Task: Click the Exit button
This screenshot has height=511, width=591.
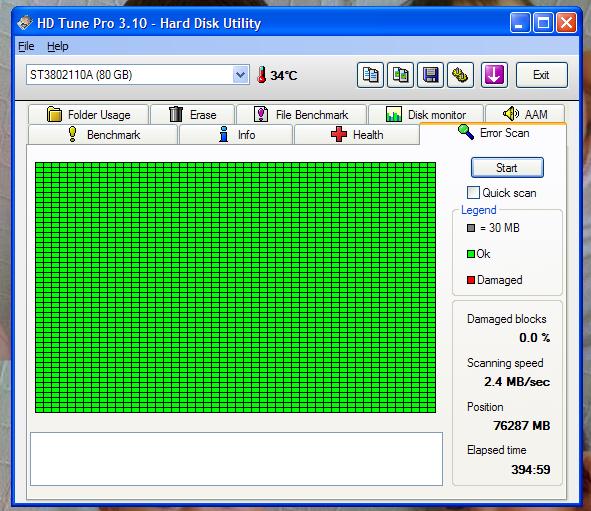Action: [541, 75]
